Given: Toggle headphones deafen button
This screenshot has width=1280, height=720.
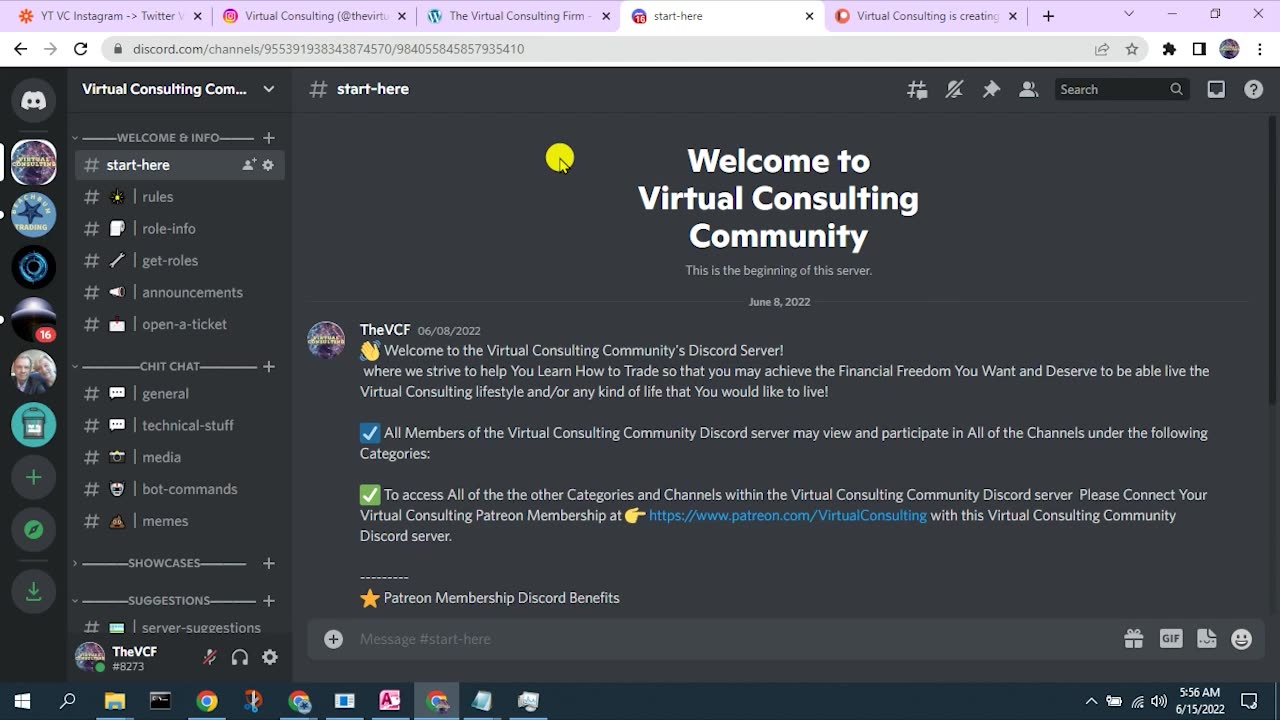Looking at the screenshot, I should click(x=240, y=657).
